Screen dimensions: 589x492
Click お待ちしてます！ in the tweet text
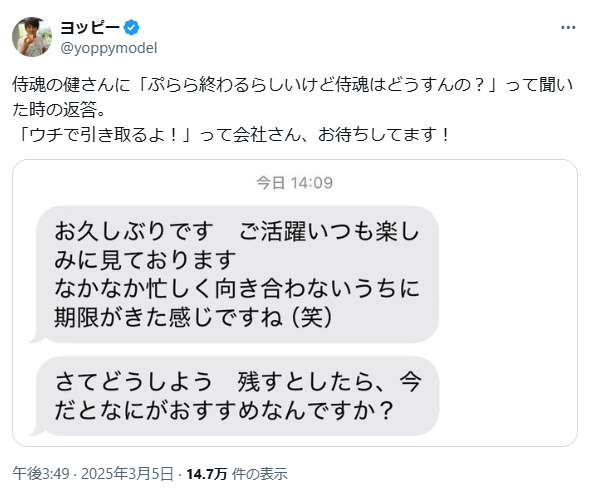click(x=384, y=135)
